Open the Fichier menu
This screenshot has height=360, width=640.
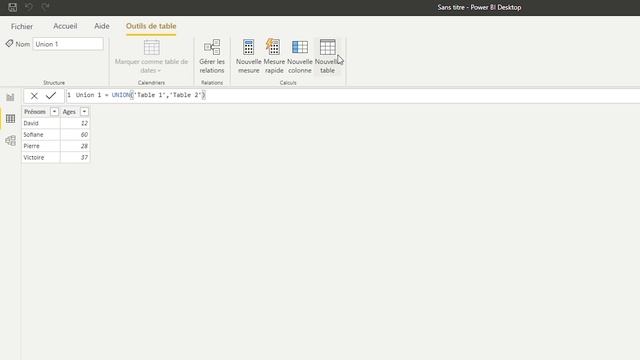(x=22, y=26)
